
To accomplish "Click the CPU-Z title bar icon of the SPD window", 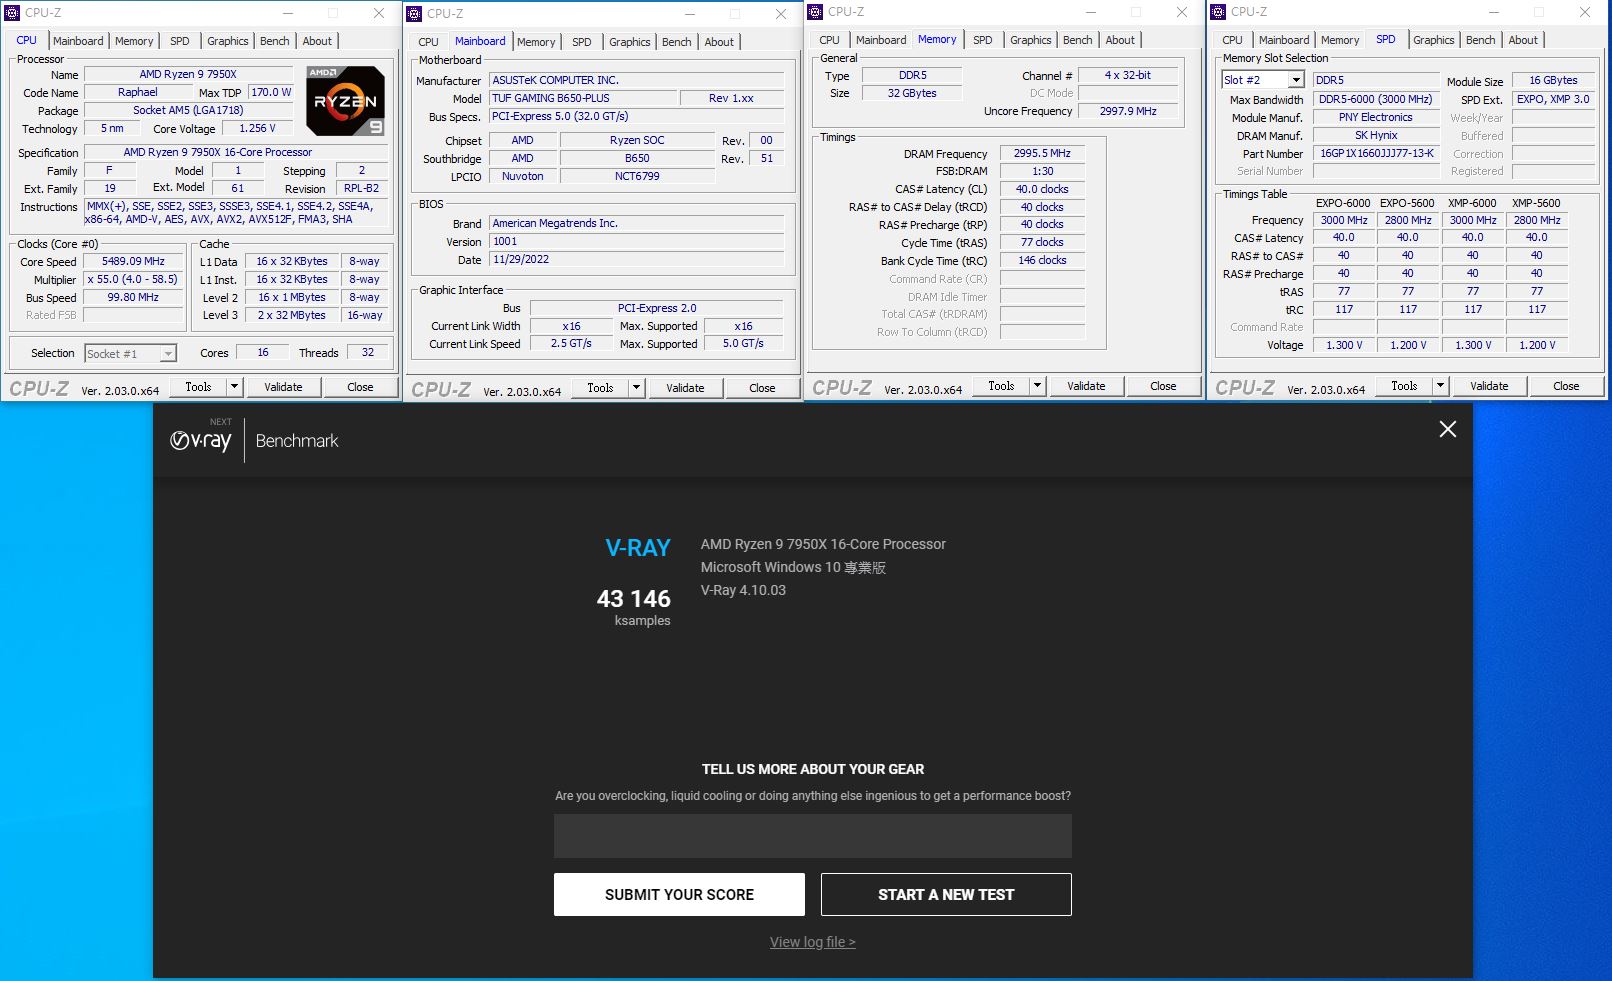I will click(1219, 12).
